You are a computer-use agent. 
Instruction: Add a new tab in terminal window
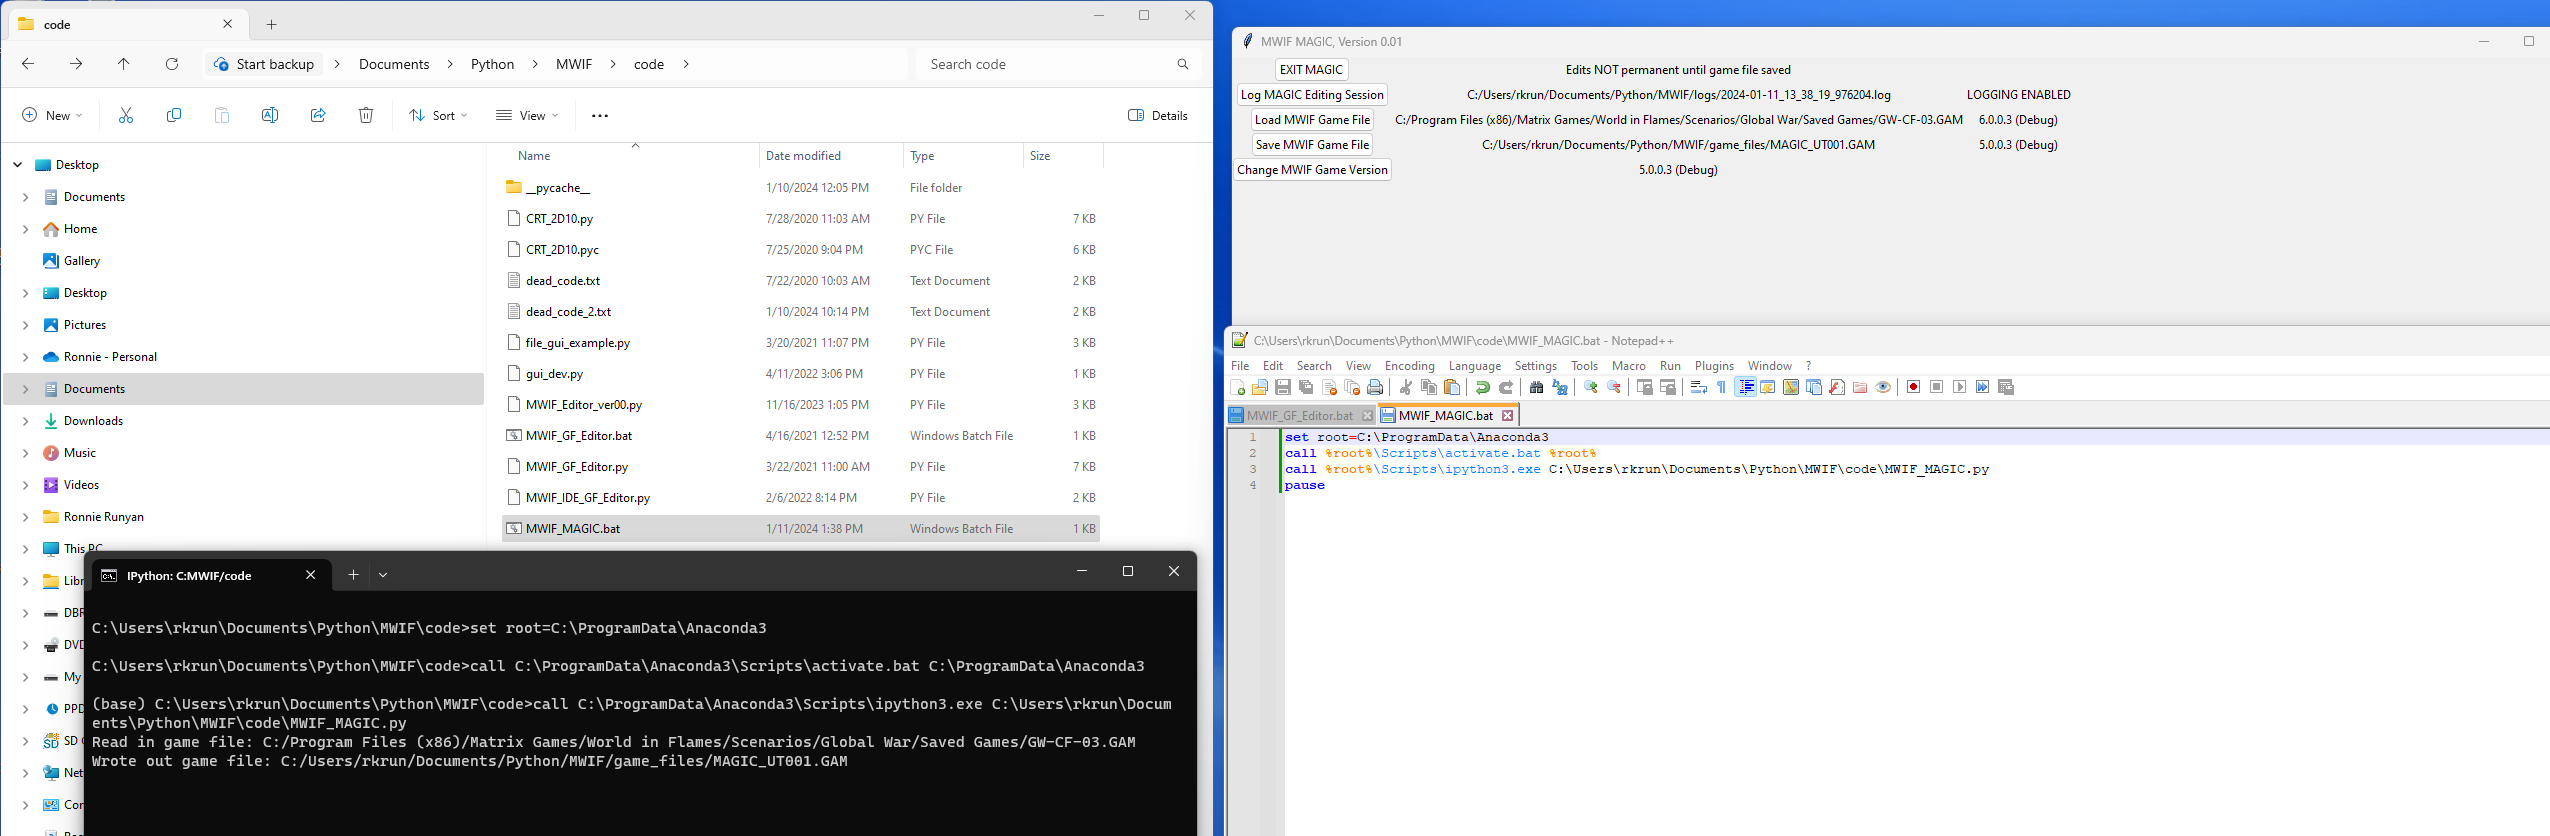pos(353,574)
